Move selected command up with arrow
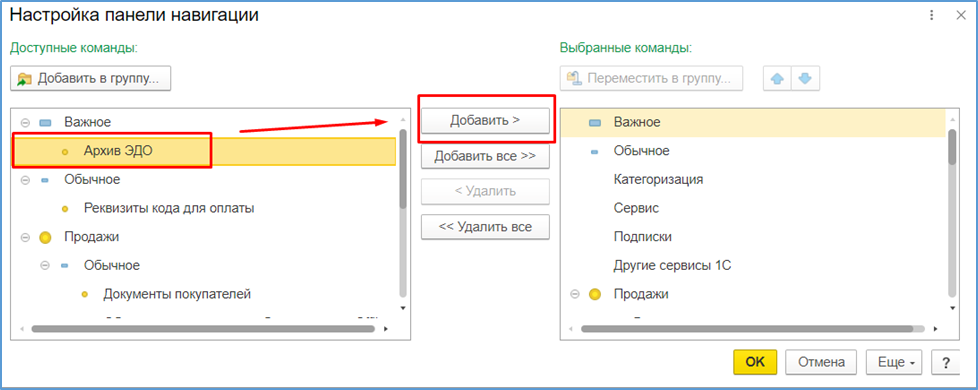The image size is (978, 390). [777, 79]
